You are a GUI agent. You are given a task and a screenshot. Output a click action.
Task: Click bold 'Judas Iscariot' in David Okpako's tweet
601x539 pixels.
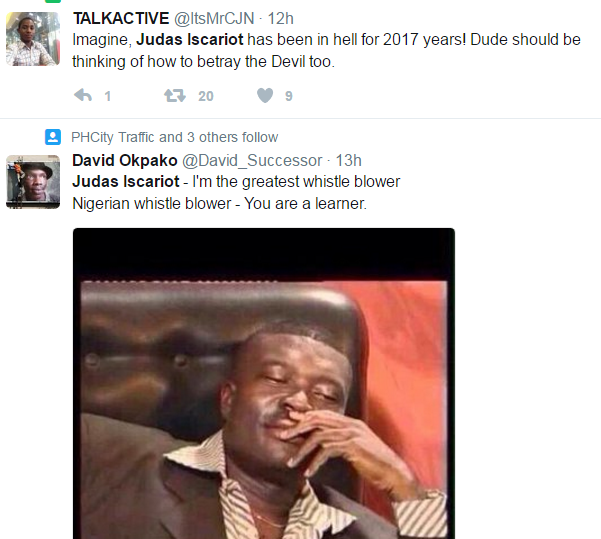[x=126, y=181]
